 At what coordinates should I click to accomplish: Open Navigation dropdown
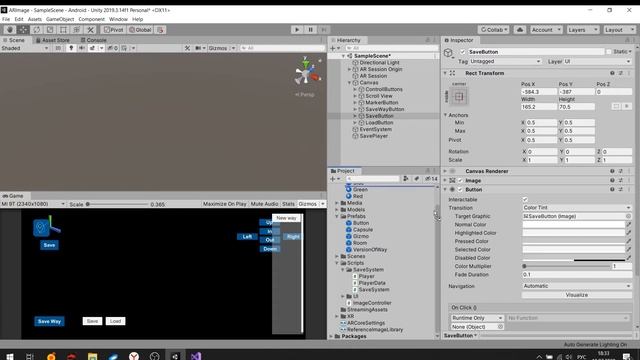(577, 286)
